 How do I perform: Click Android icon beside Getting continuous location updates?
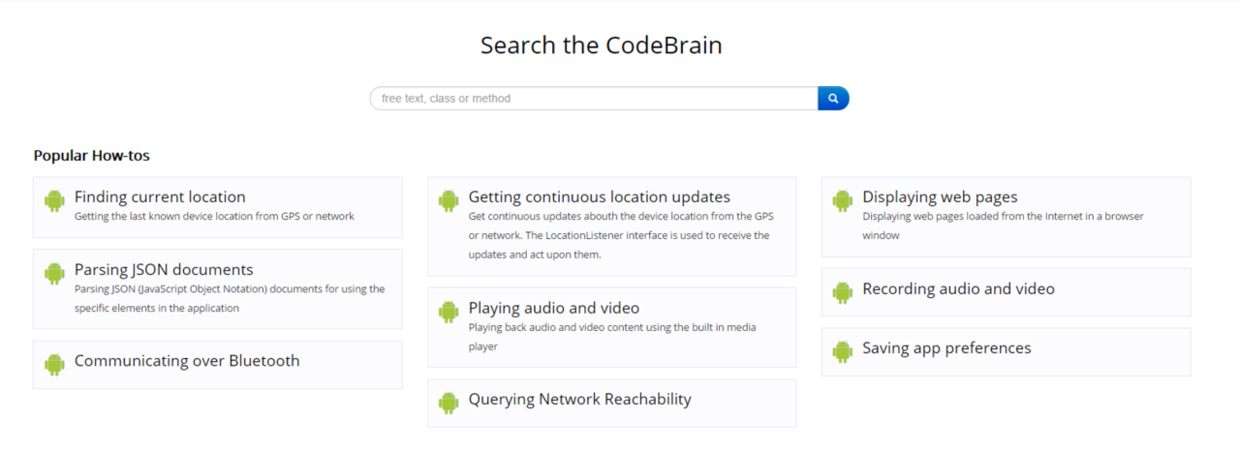pos(449,201)
